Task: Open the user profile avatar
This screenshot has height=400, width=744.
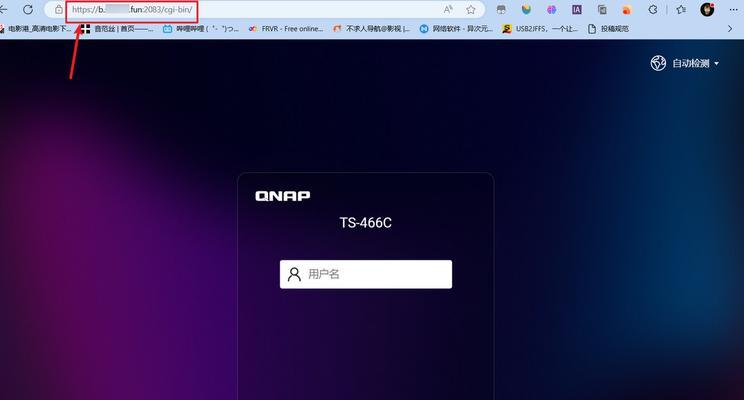Action: point(707,9)
